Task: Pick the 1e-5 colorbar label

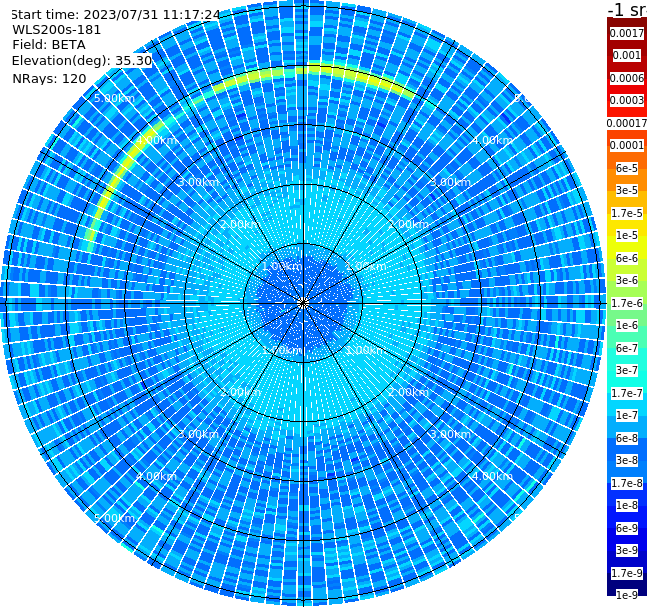Action: point(627,235)
